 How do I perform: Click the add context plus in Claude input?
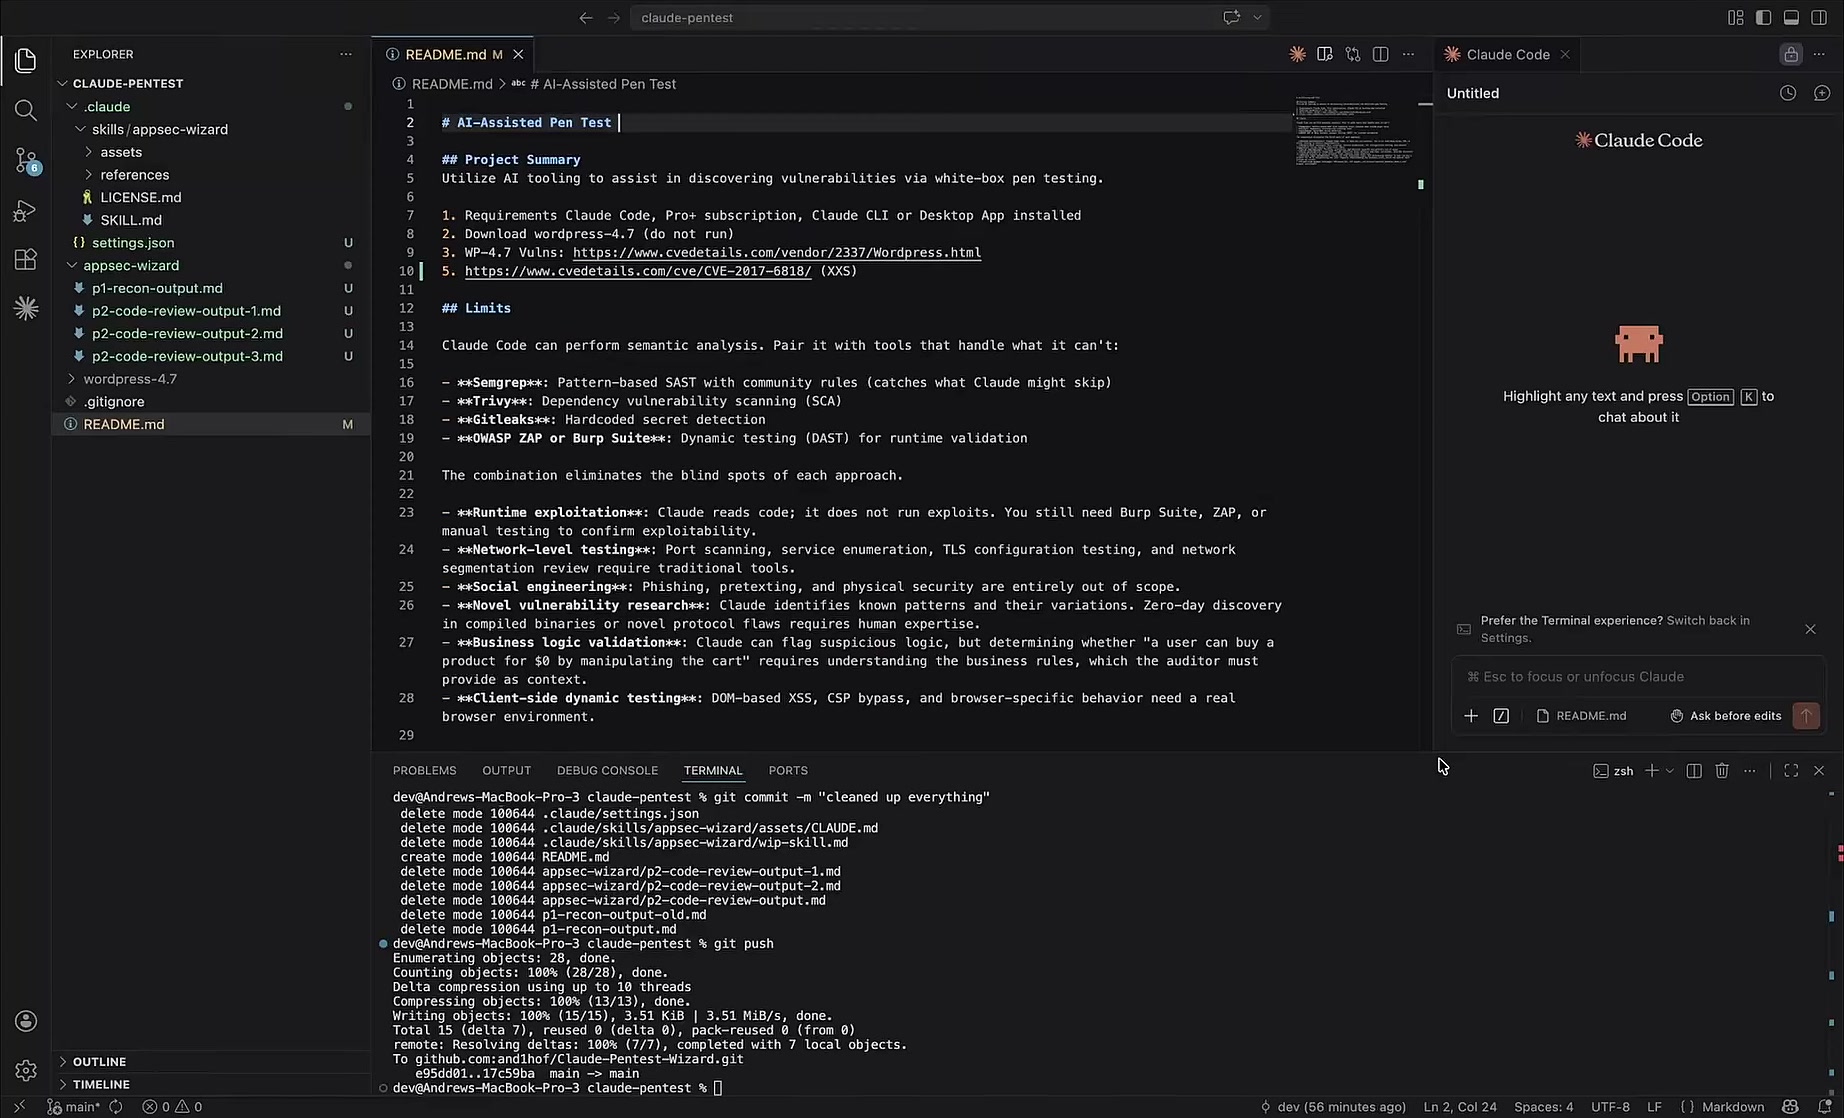tap(1471, 716)
